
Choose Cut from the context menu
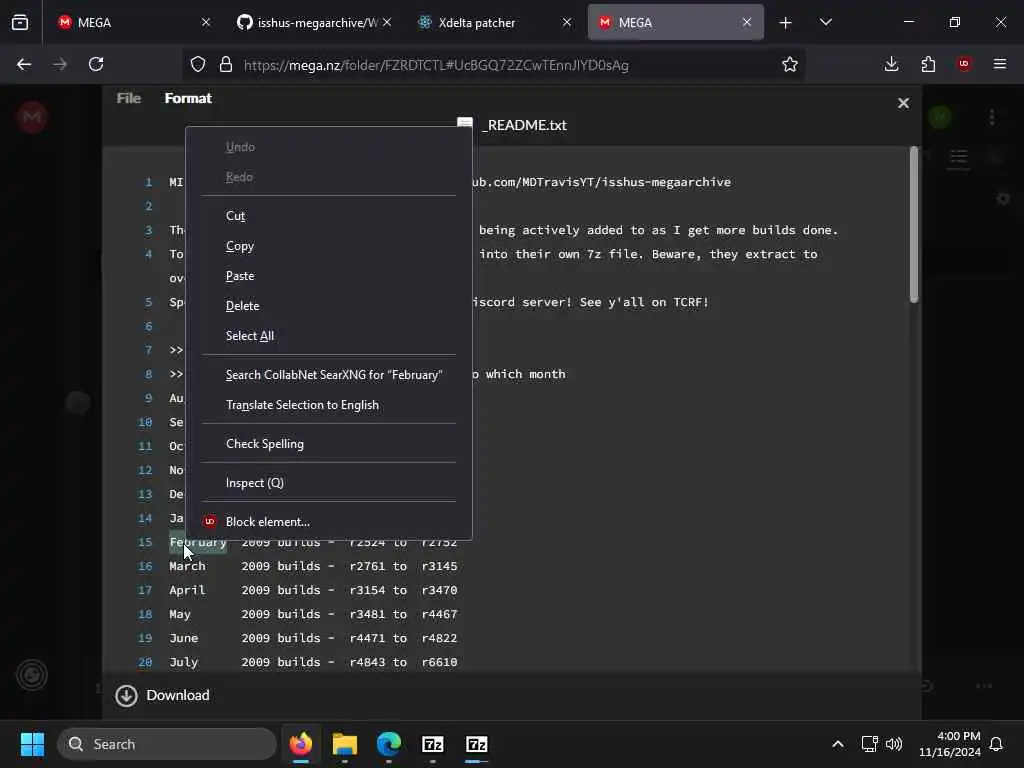(328, 216)
